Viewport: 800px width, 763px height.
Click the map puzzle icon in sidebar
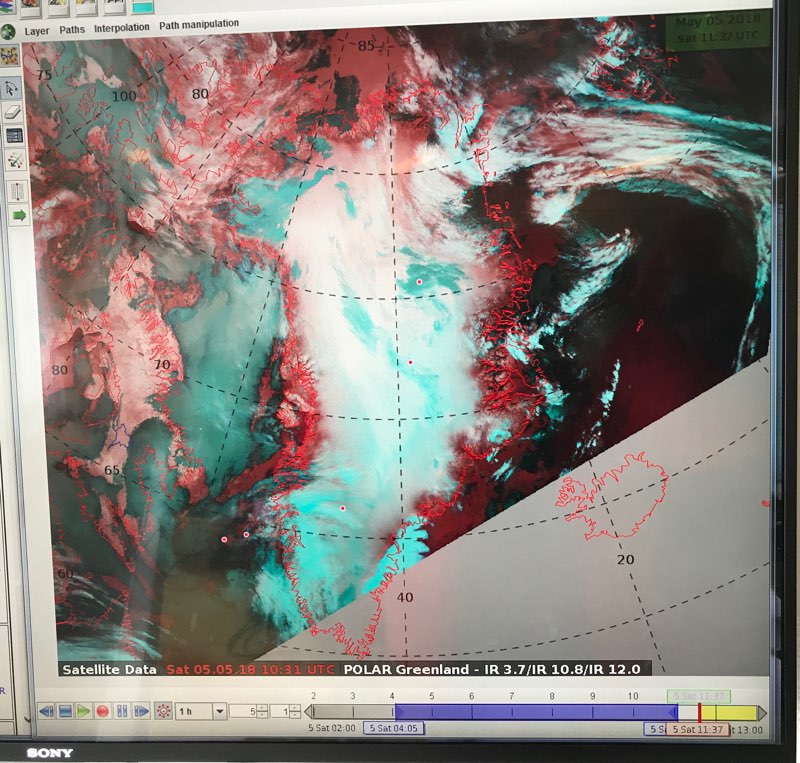(x=9, y=56)
